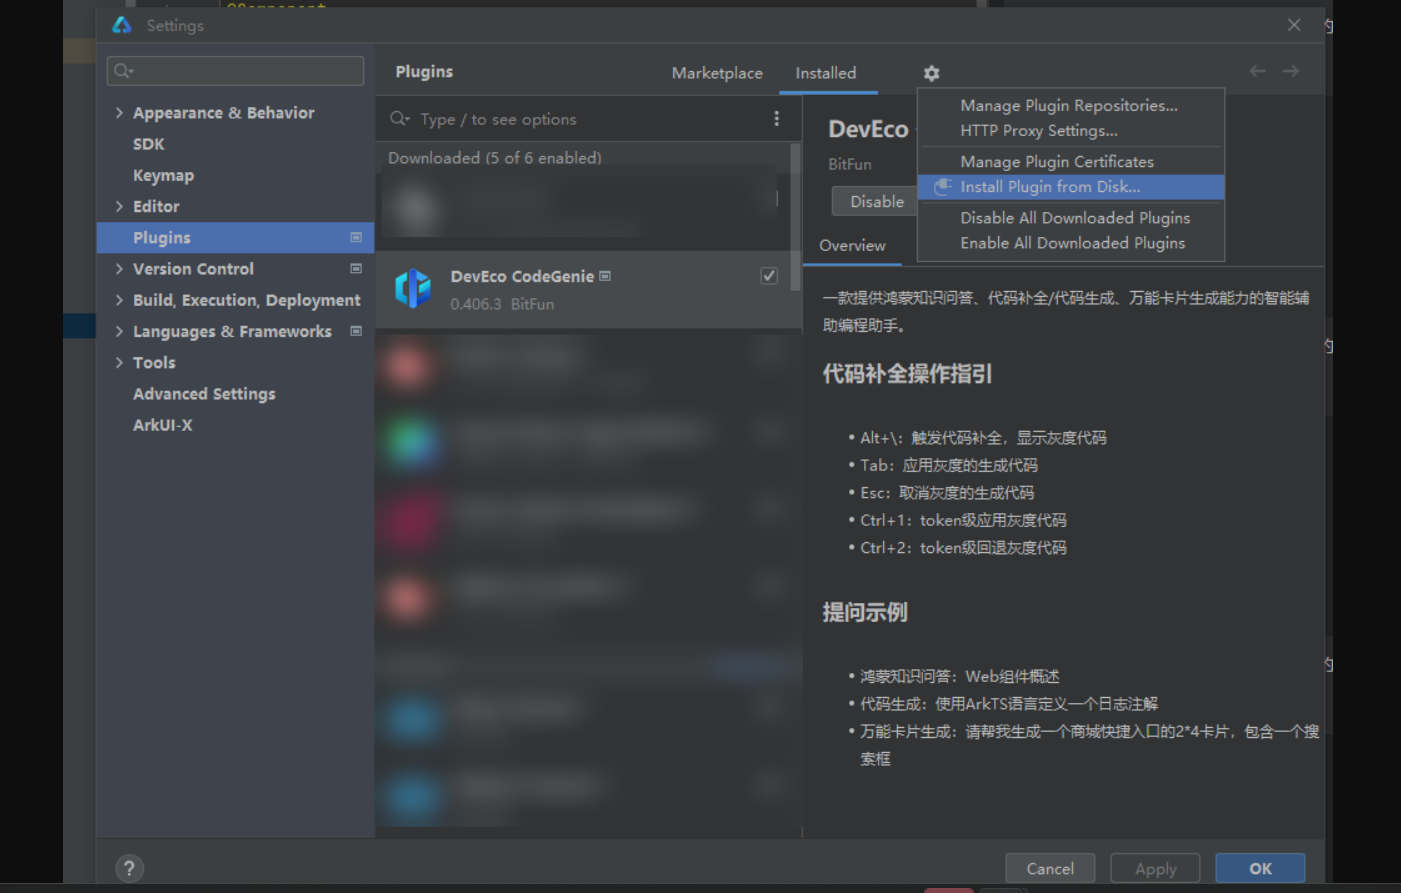
Task: Click the 'Ctrl+1' shortcut bullet line
Action: tap(963, 520)
